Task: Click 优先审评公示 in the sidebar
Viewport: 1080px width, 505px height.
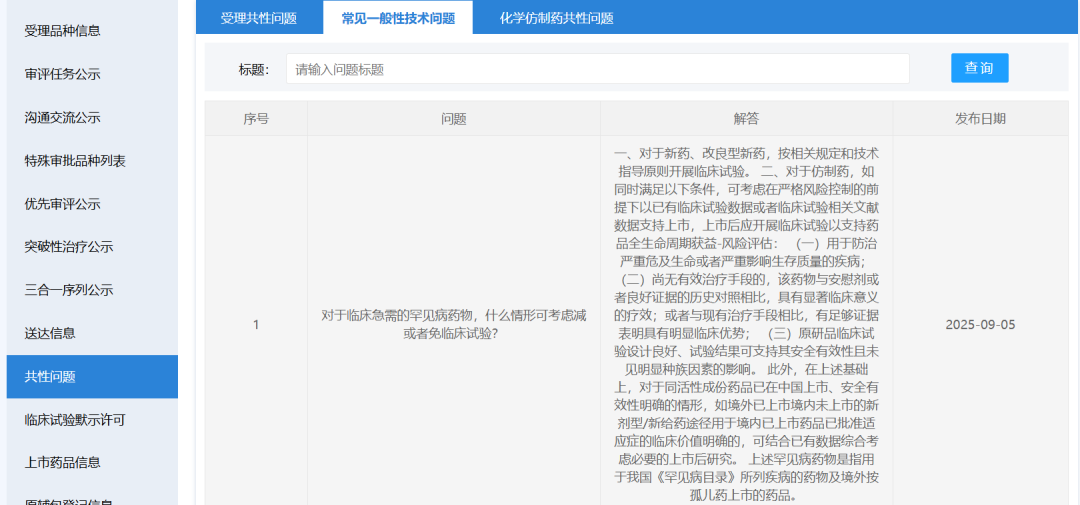Action: point(63,204)
